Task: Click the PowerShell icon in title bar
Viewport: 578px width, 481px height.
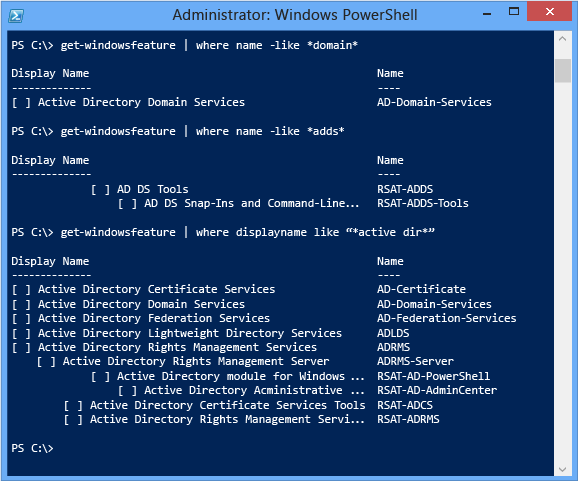Action: point(17,16)
